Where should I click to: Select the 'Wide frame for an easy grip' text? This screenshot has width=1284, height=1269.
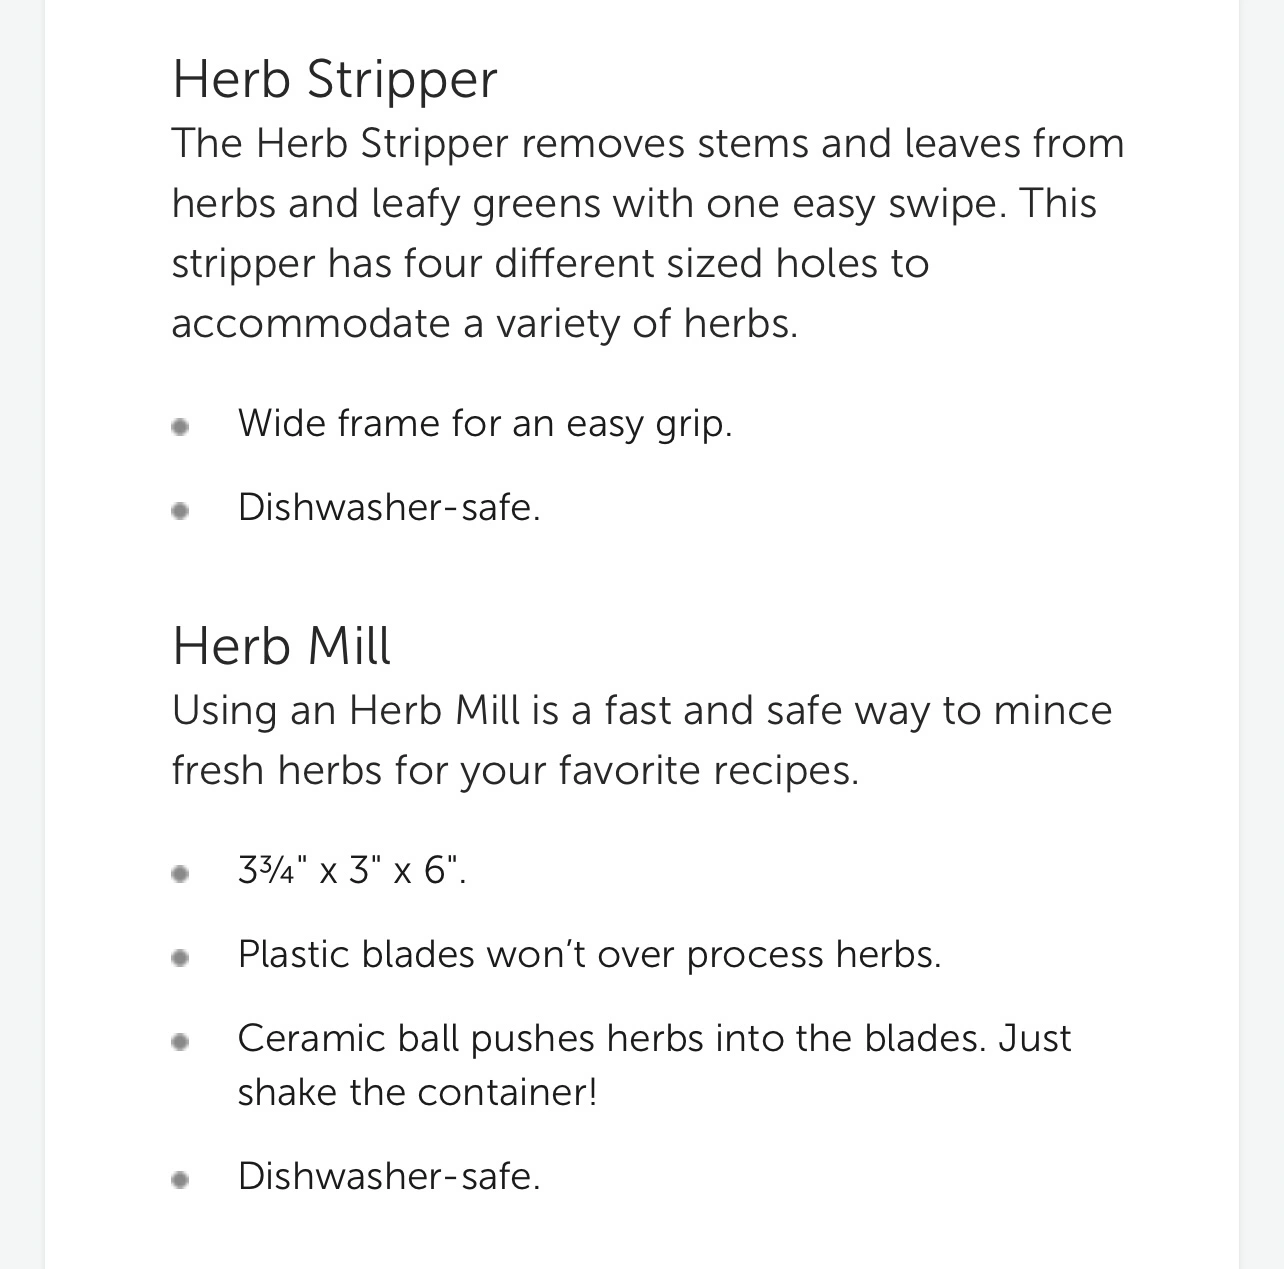tap(485, 424)
